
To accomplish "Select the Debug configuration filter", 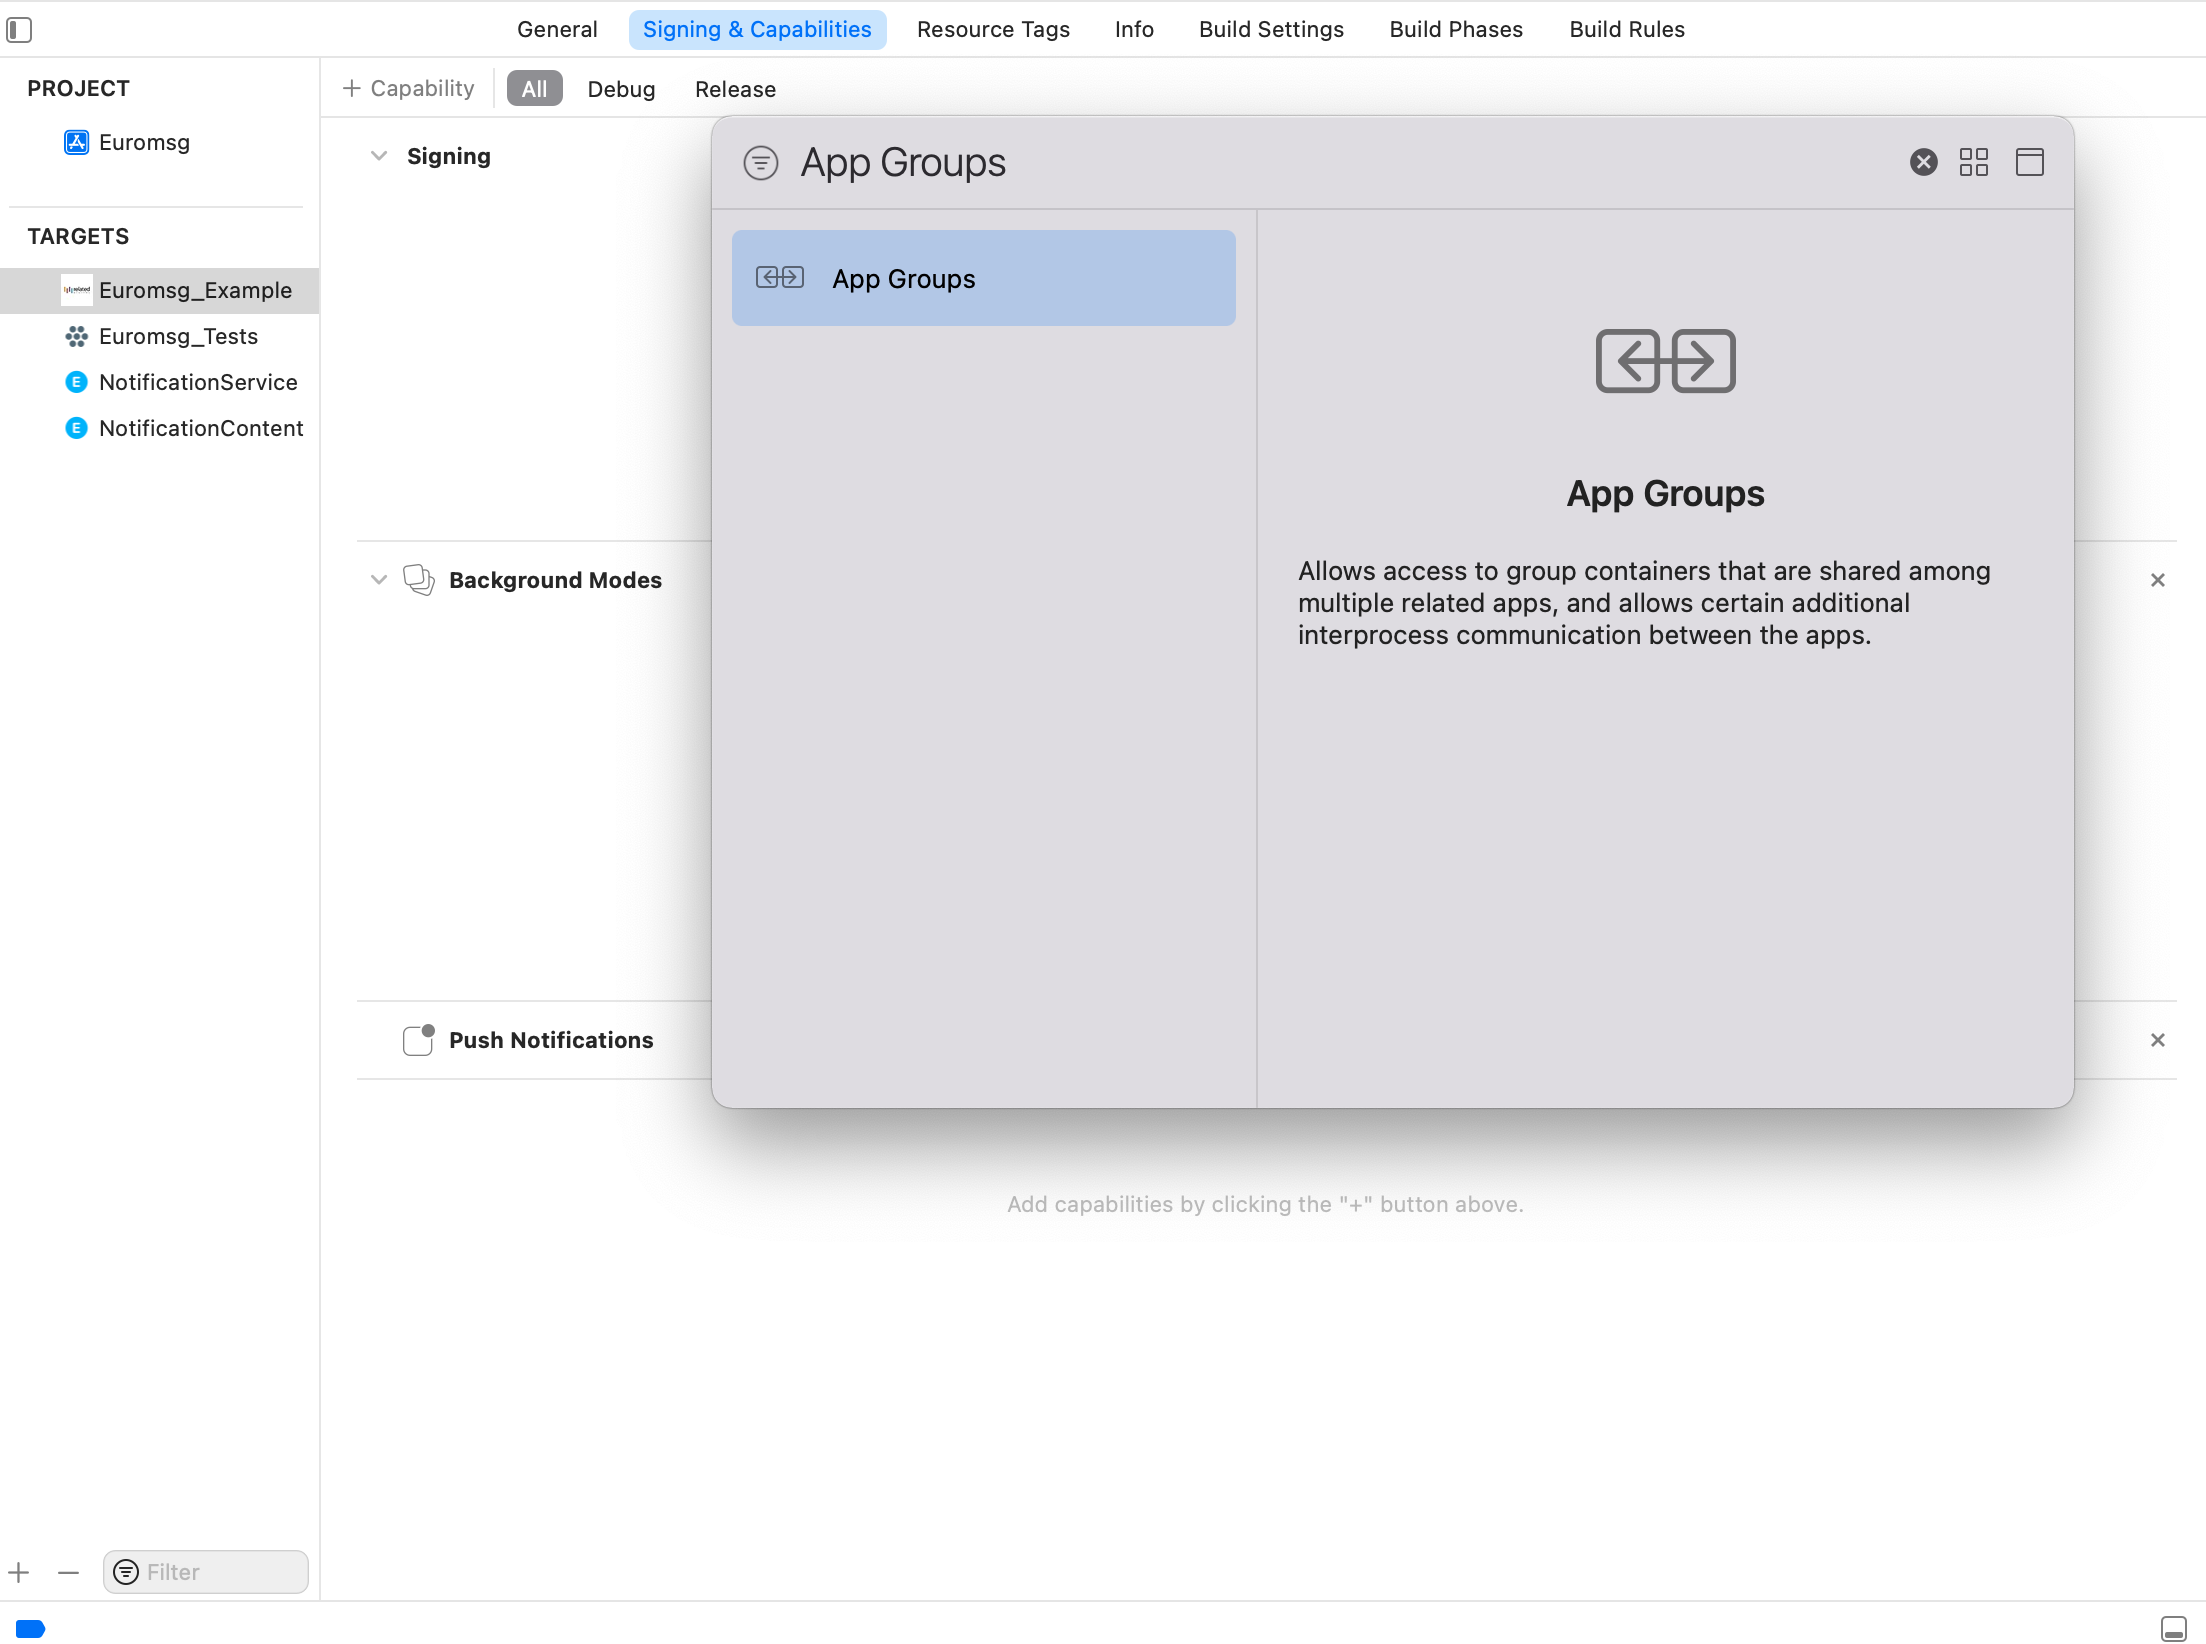I will click(x=621, y=89).
